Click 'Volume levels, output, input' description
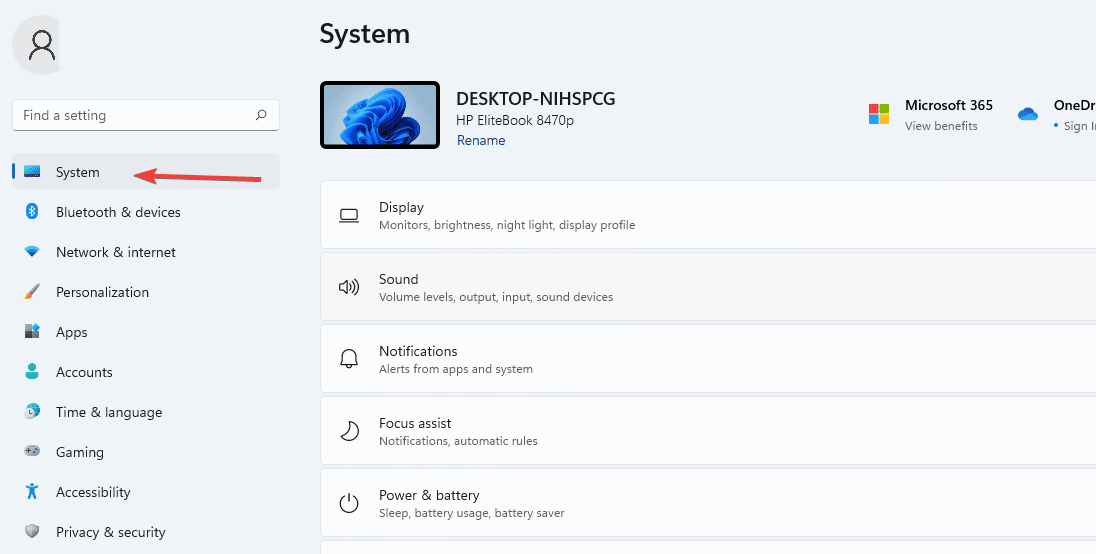1096x554 pixels. 496,297
